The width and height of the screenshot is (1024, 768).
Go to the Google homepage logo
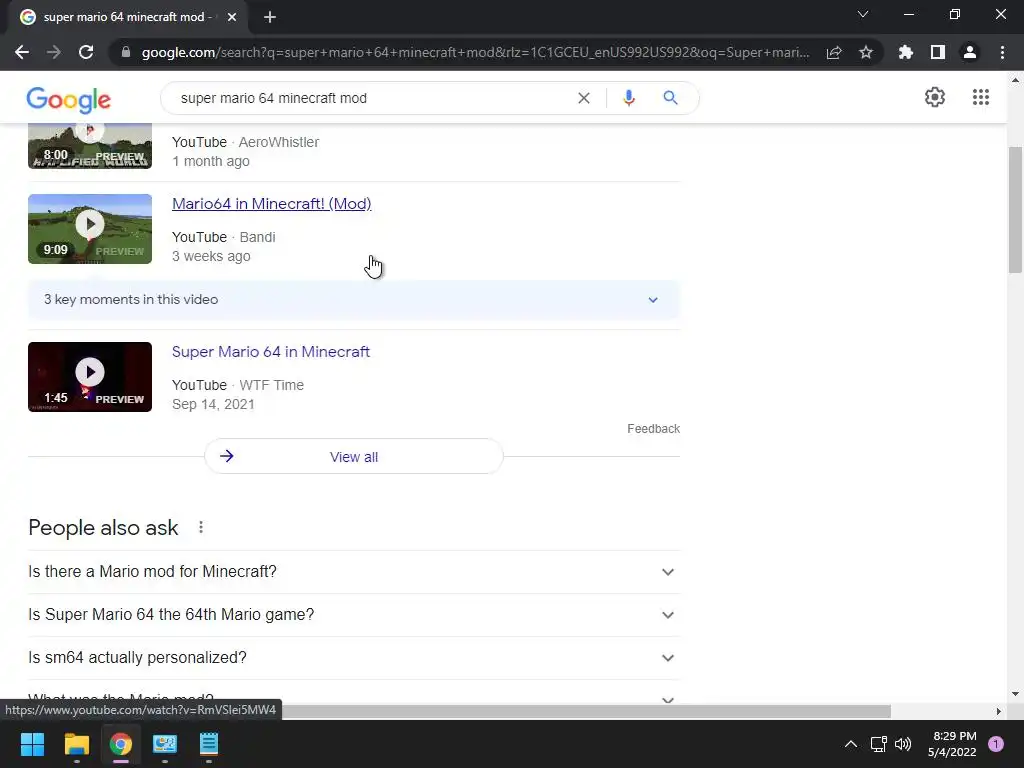(x=69, y=100)
